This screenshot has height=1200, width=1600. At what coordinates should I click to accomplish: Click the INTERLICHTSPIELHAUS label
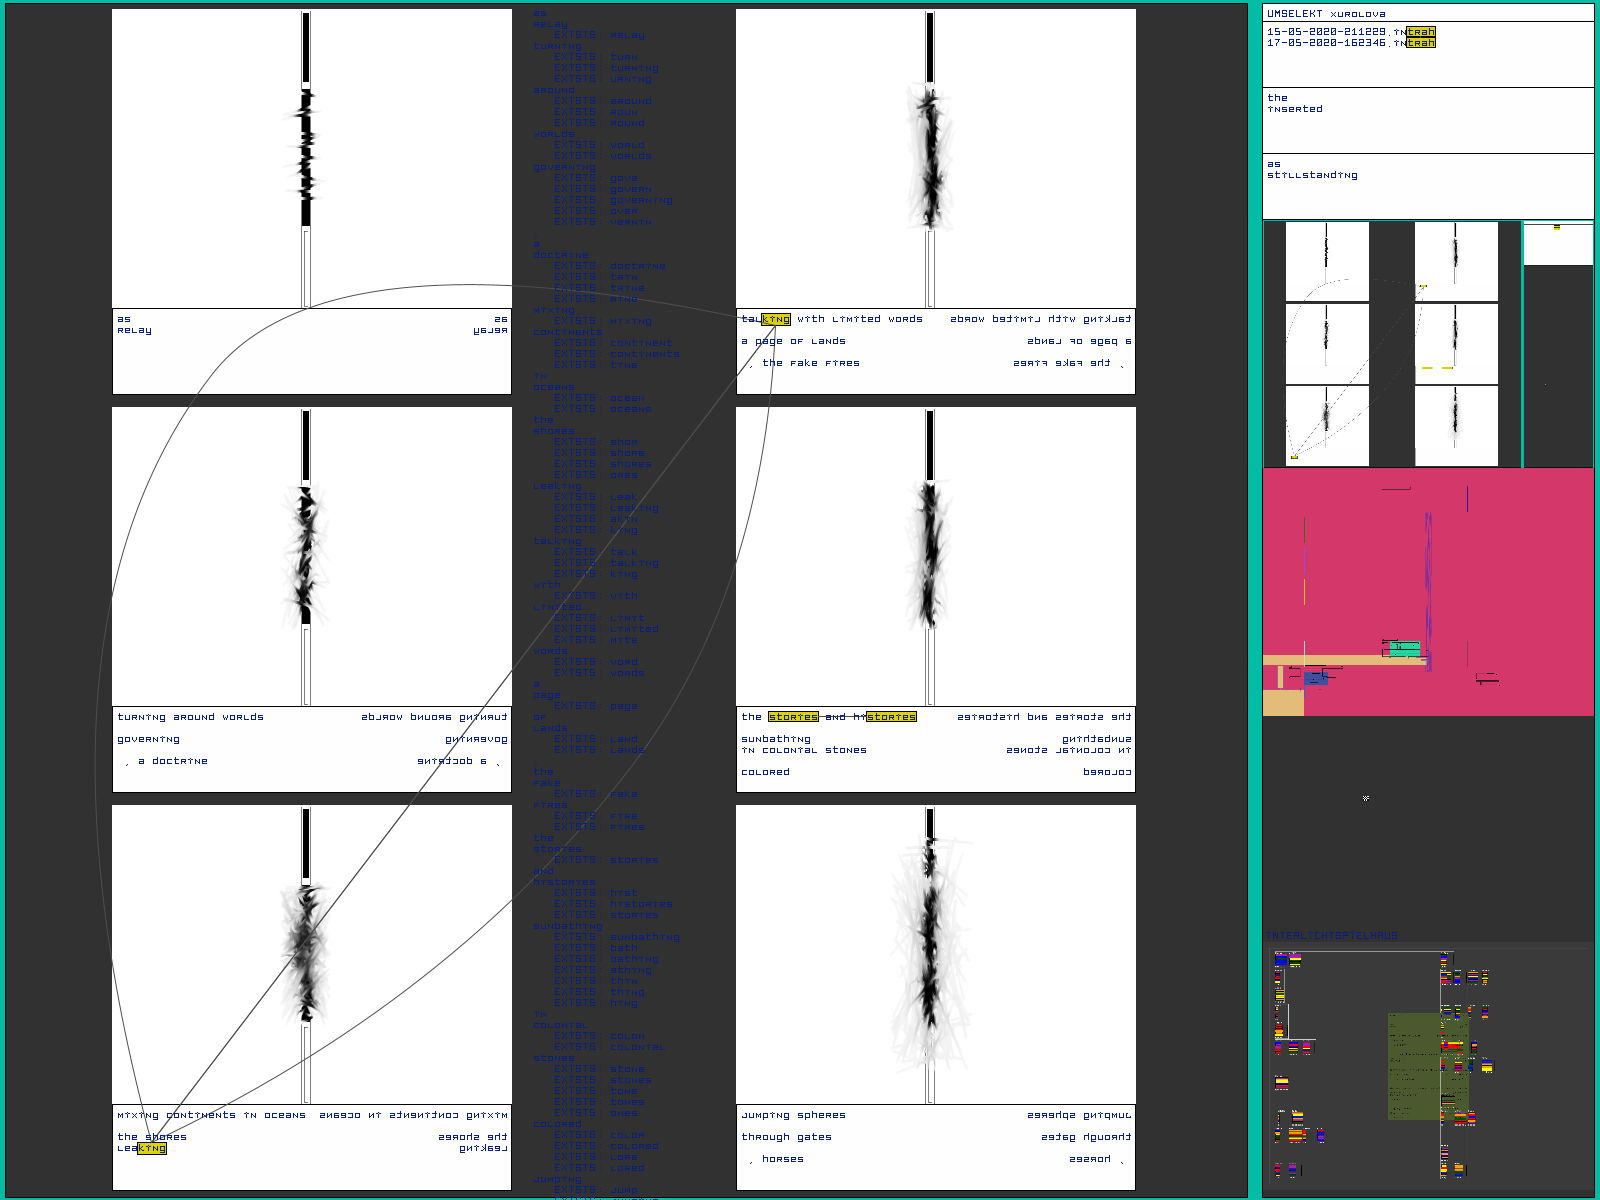point(1331,936)
